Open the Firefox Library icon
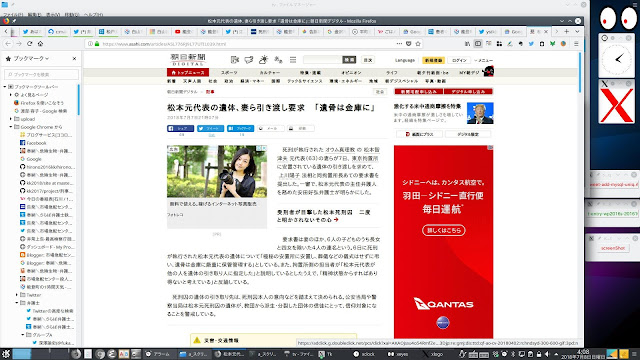Screen dimensions: 640x360 click(467, 44)
